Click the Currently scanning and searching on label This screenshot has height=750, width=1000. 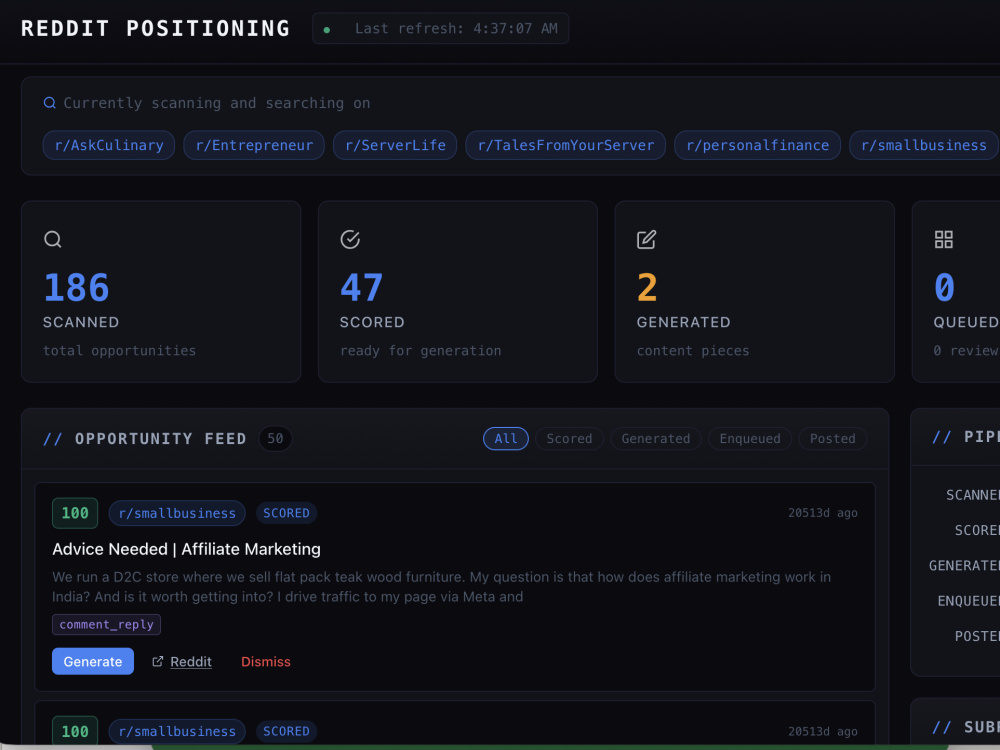point(217,103)
